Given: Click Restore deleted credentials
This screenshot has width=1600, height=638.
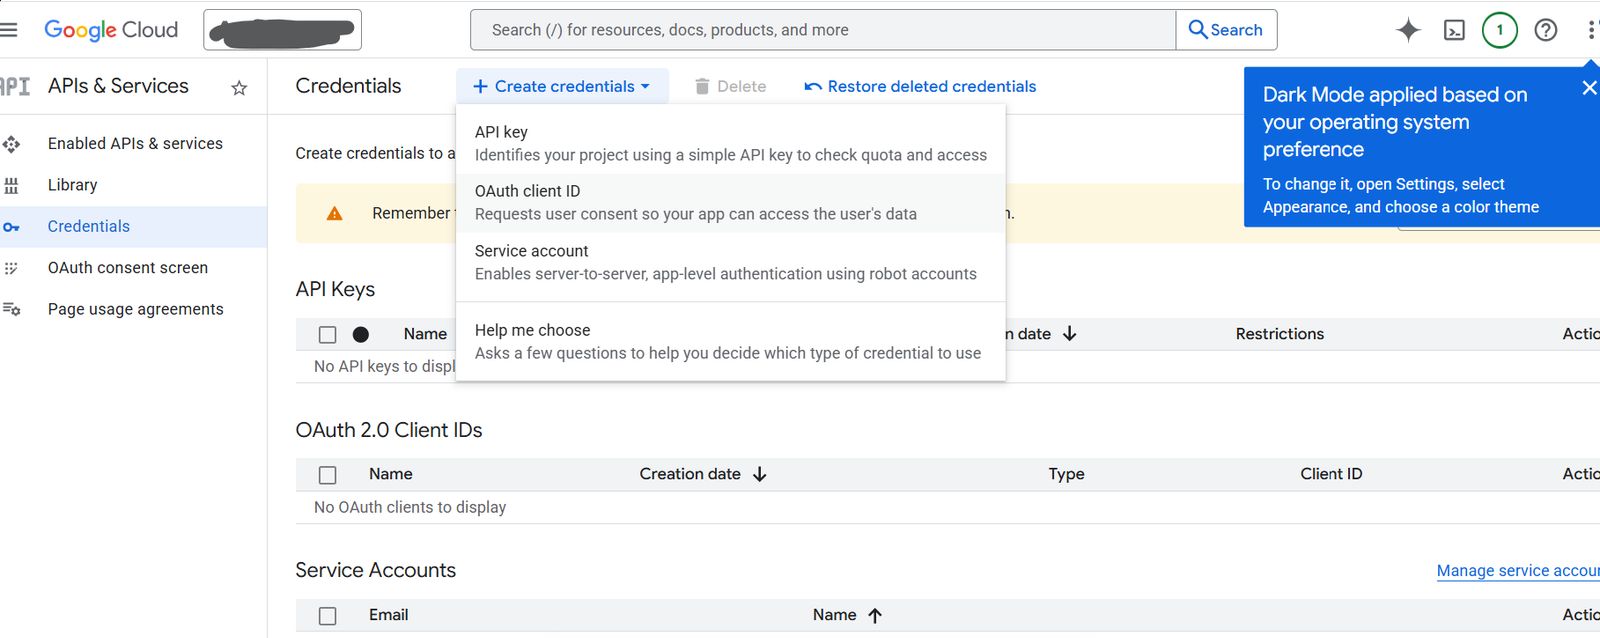Looking at the screenshot, I should (920, 87).
